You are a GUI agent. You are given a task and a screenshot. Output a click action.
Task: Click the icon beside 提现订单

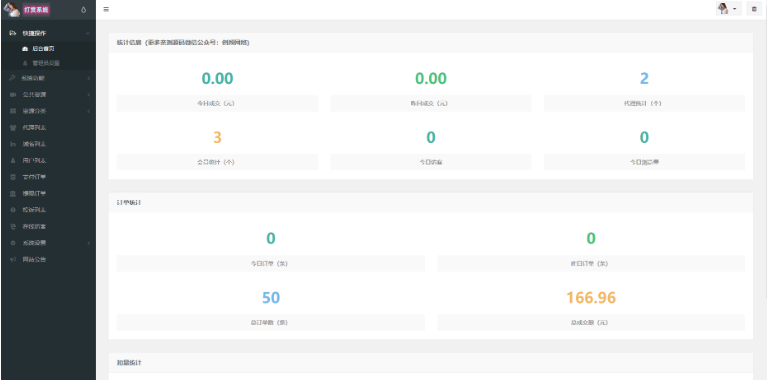13,194
